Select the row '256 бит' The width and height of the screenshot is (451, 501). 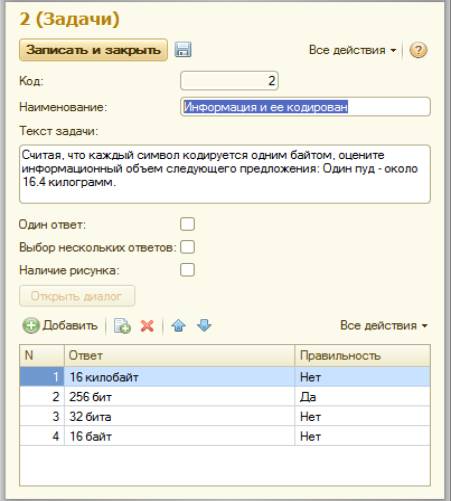coord(225,397)
